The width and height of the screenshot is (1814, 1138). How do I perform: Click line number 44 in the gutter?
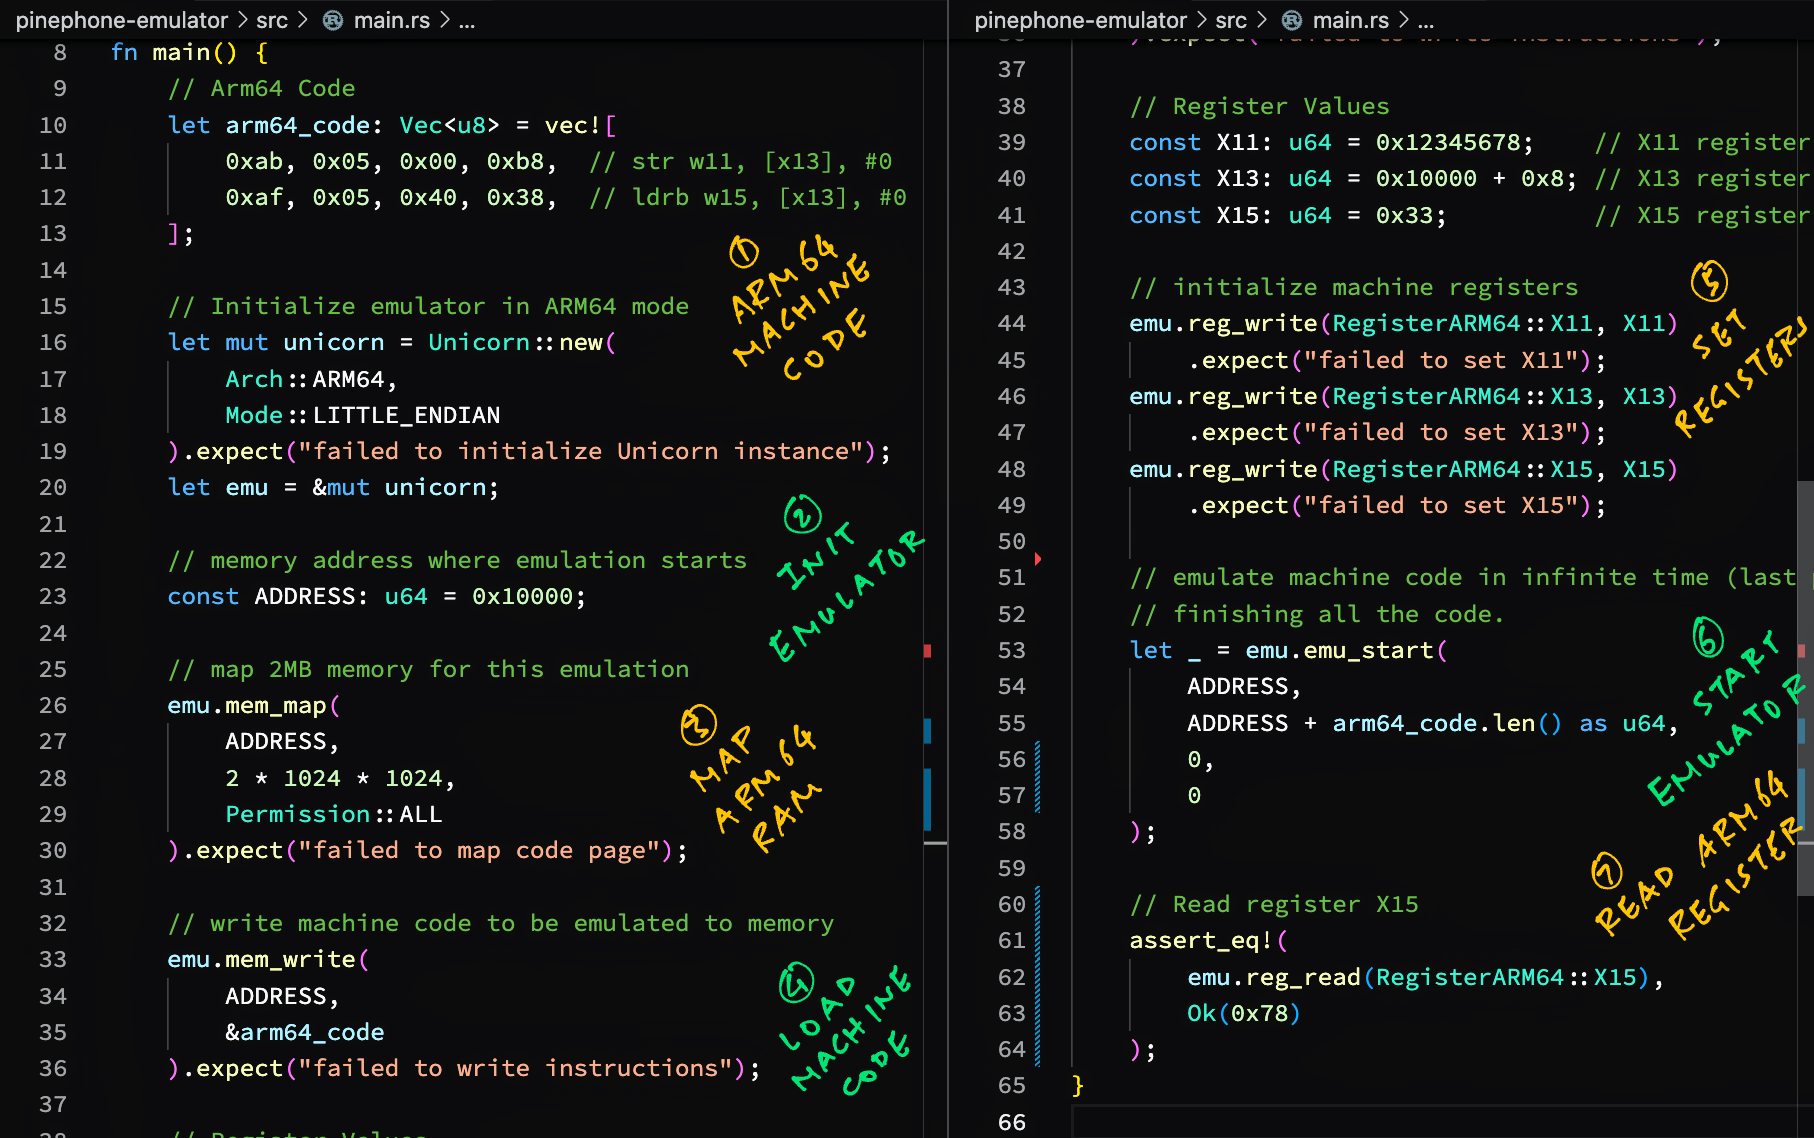[x=1012, y=324]
